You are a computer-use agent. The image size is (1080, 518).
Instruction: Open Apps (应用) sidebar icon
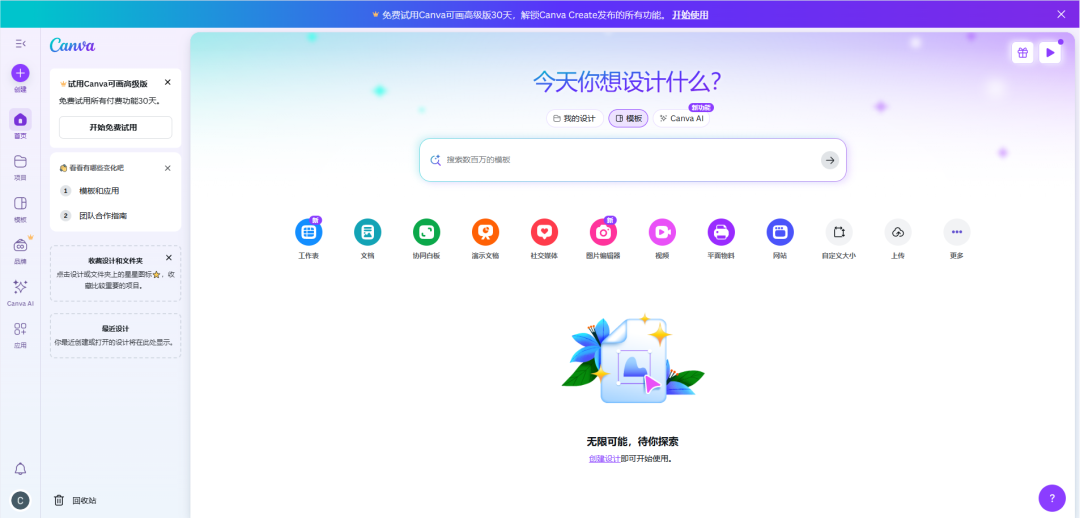click(x=20, y=329)
